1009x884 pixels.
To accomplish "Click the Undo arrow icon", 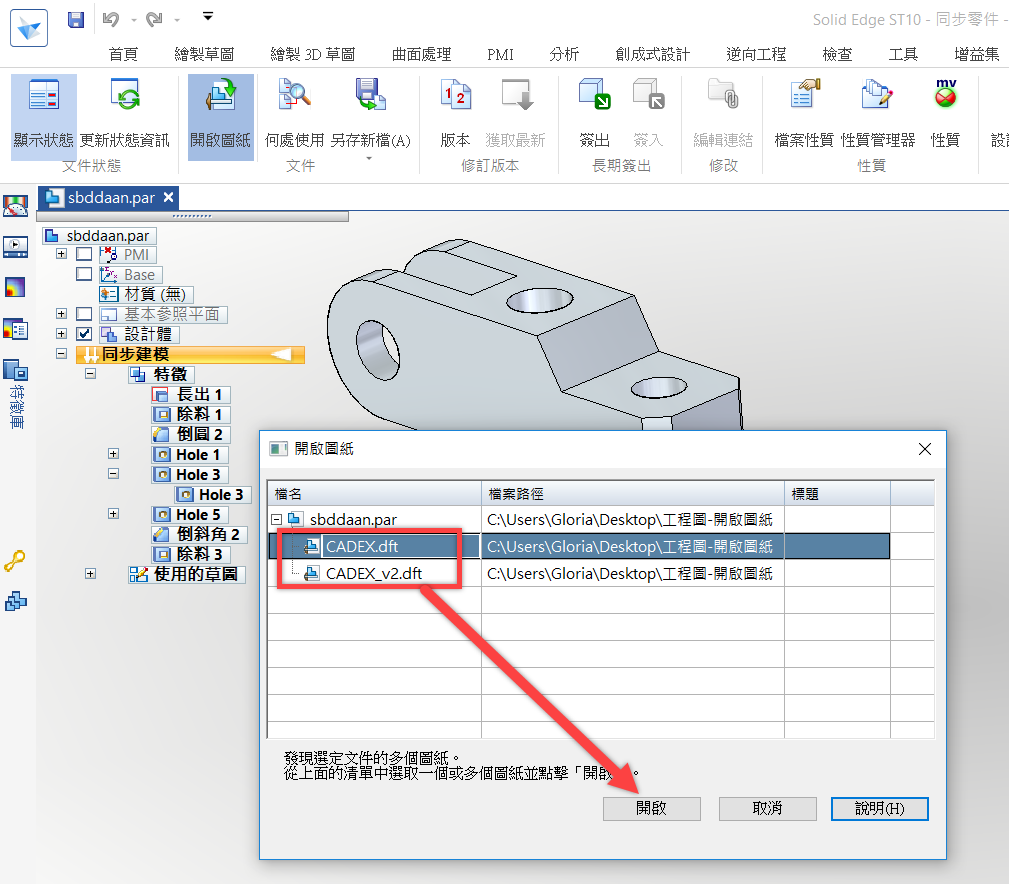I will [111, 20].
